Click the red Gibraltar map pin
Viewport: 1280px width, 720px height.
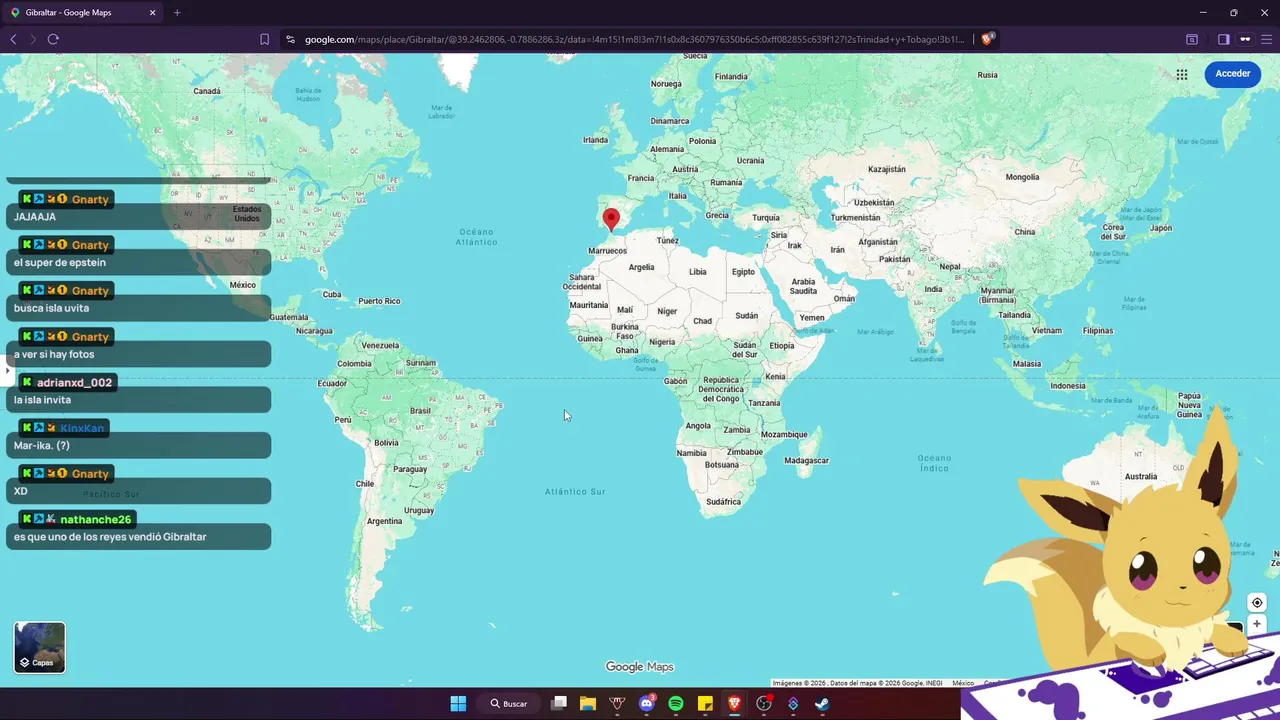tap(612, 220)
